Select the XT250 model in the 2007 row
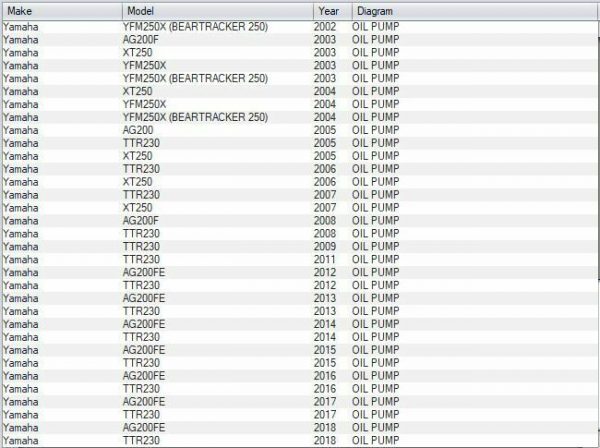Image resolution: width=600 pixels, height=448 pixels. click(137, 208)
